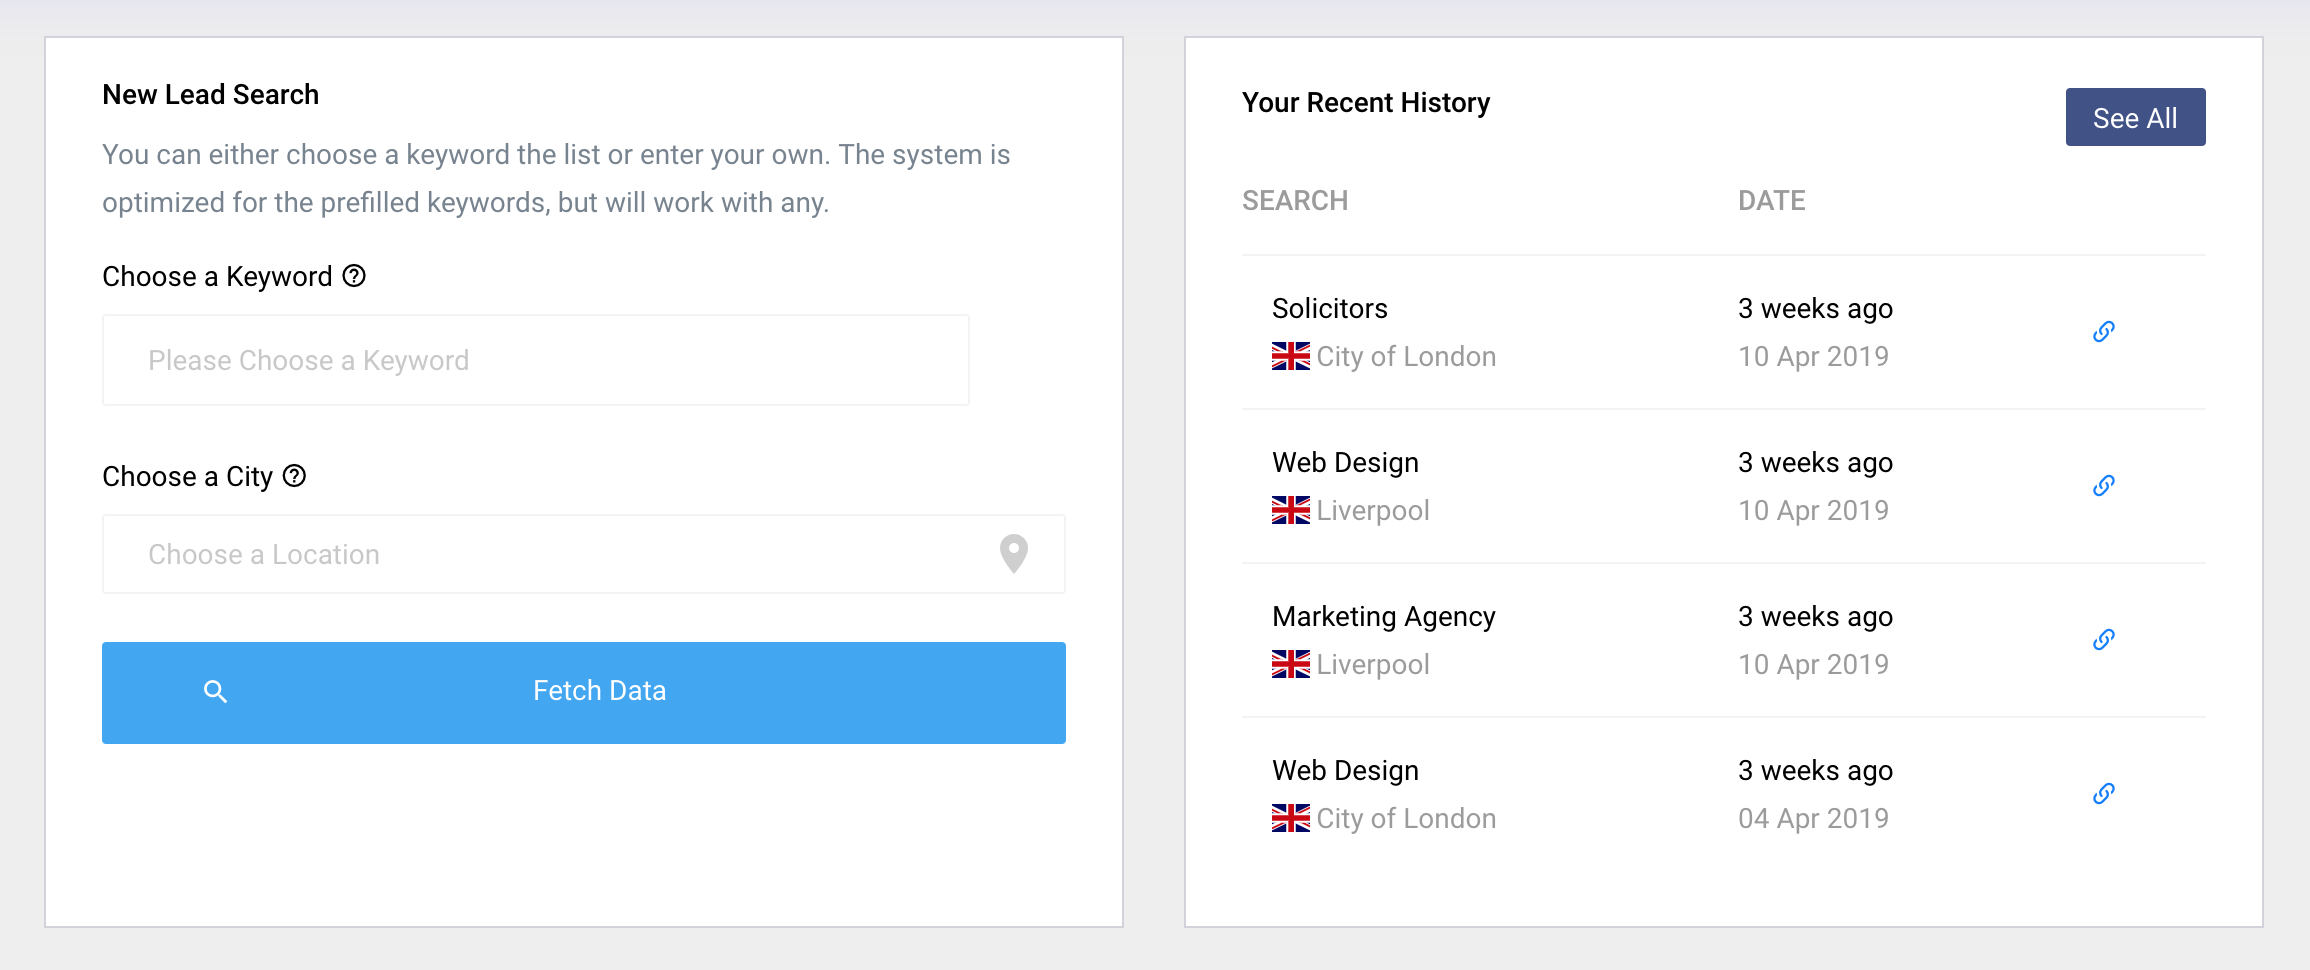2310x970 pixels.
Task: Select Web Design City of London entry
Action: pyautogui.click(x=1345, y=770)
